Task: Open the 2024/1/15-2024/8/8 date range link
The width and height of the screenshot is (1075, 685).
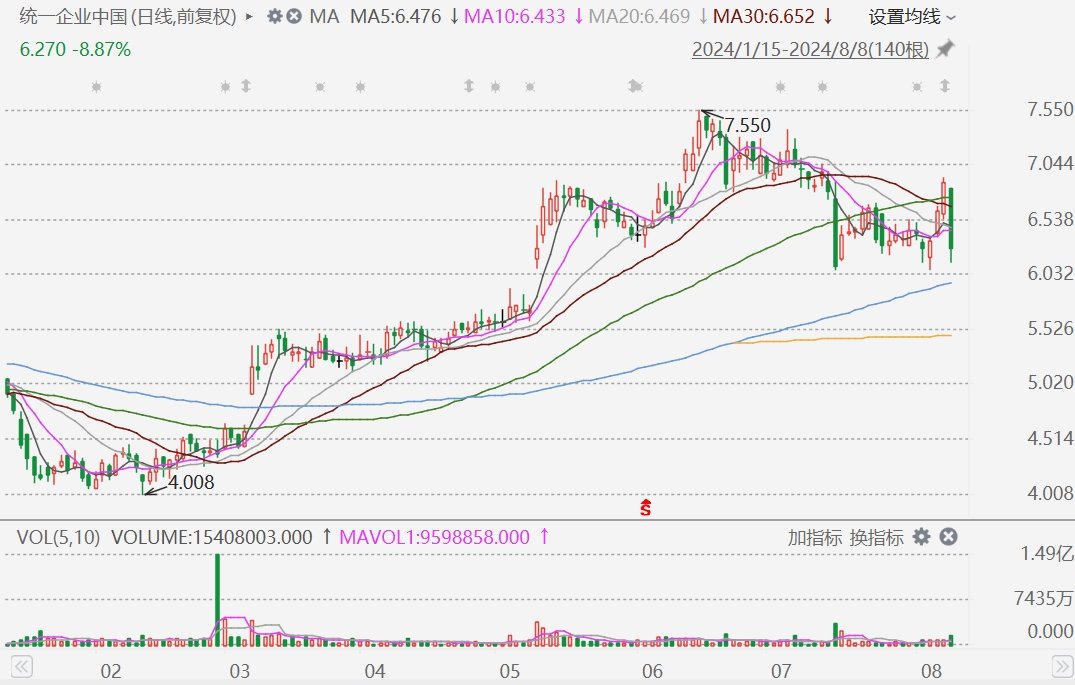Action: (810, 49)
